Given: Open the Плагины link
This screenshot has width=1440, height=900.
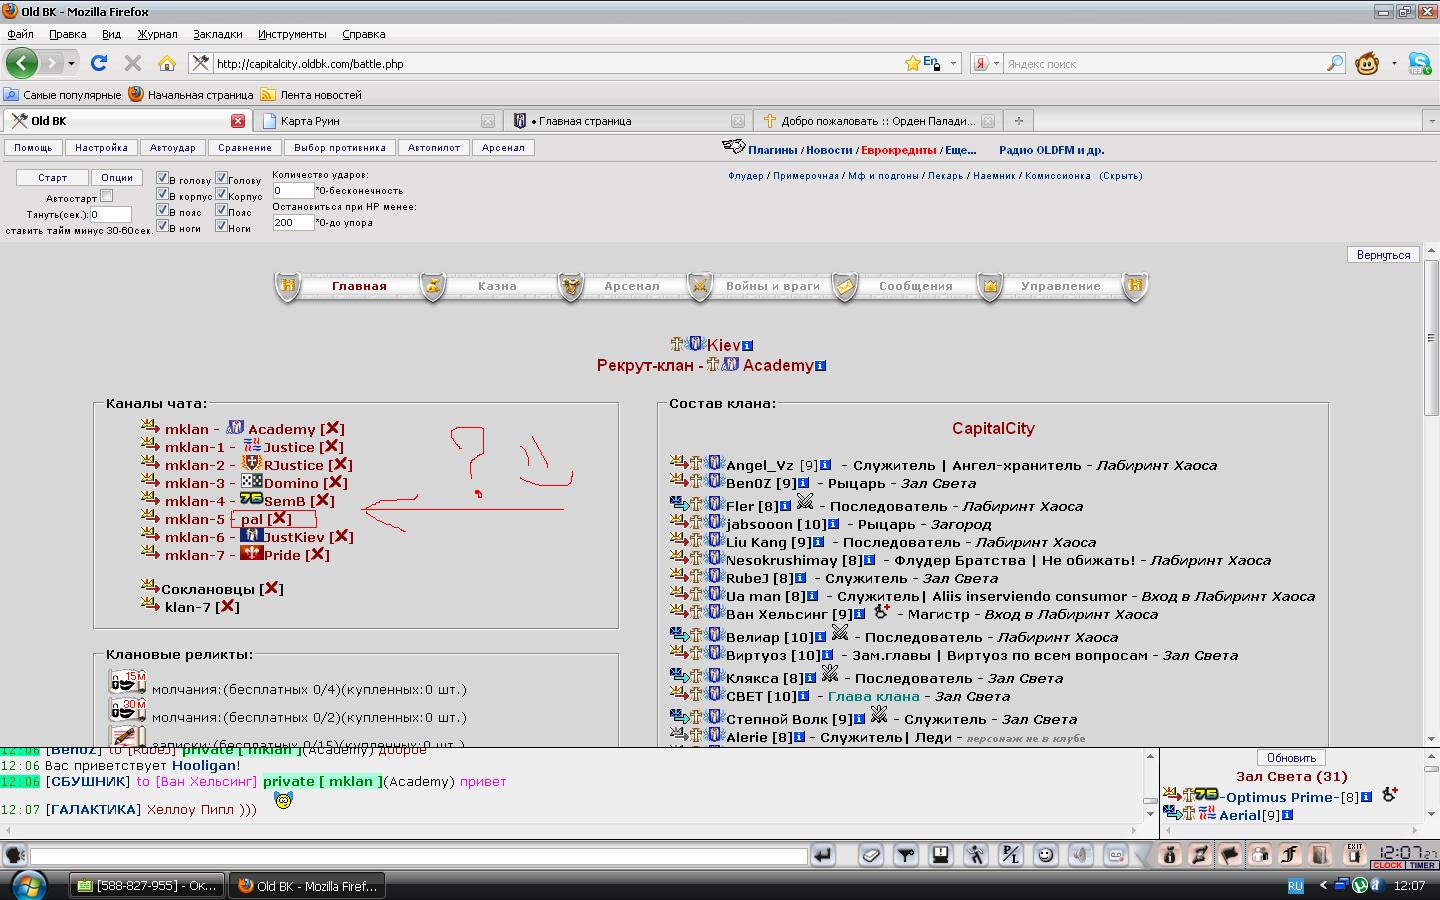Looking at the screenshot, I should 772,150.
